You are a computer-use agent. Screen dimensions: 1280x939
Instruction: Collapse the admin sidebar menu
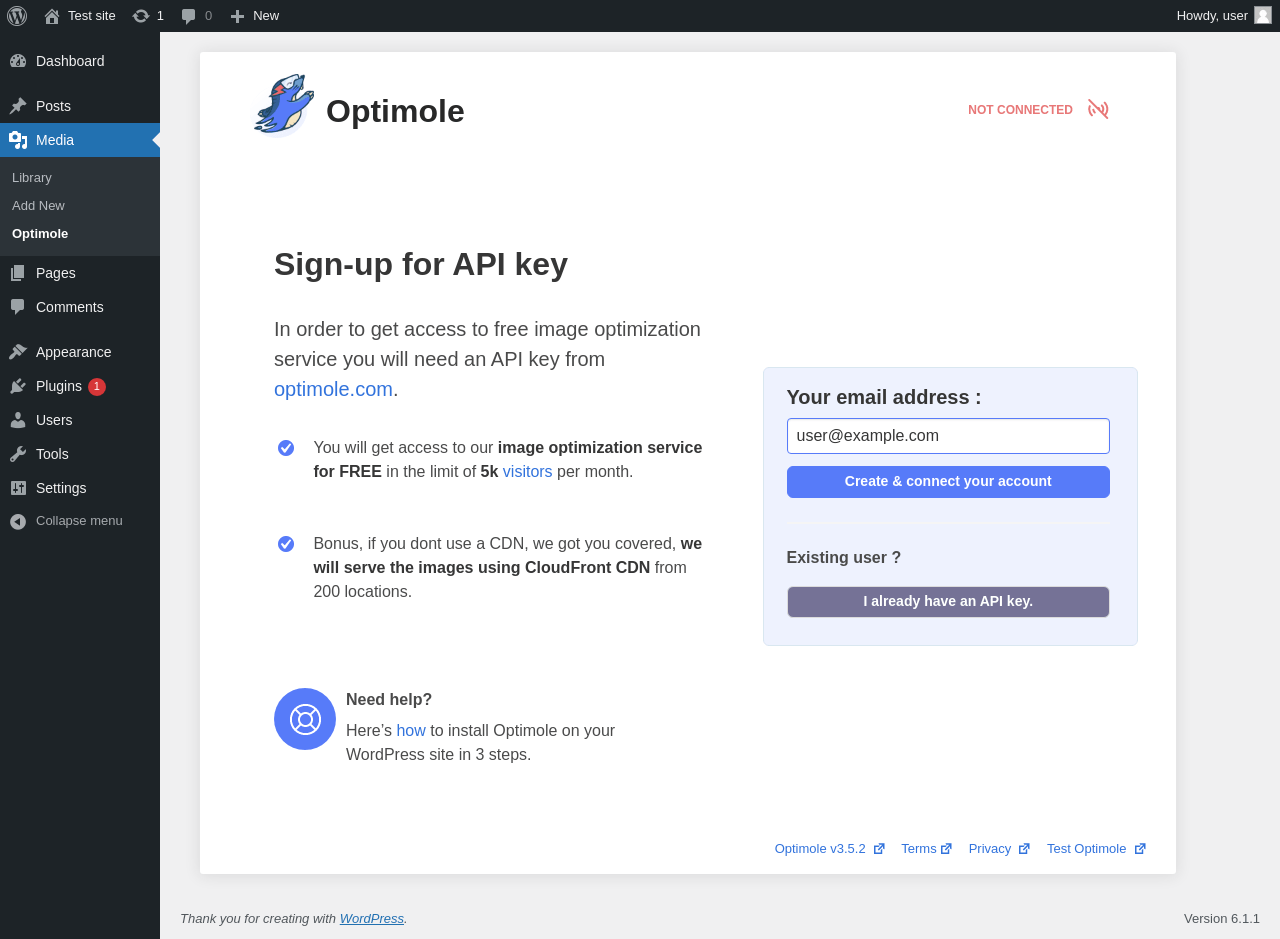pos(80,521)
